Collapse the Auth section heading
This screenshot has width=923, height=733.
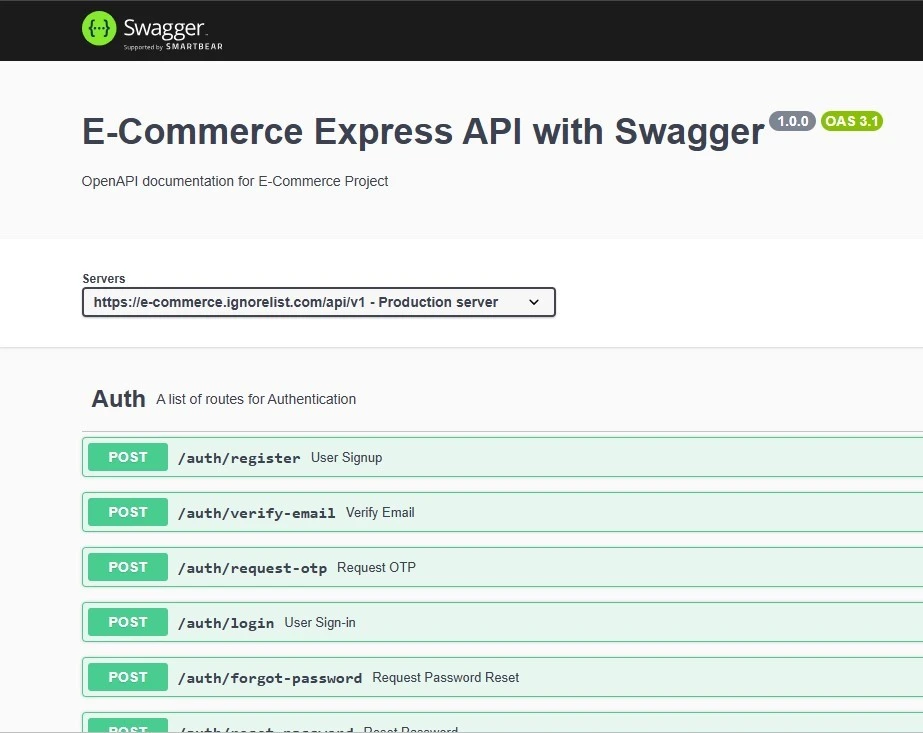[118, 399]
